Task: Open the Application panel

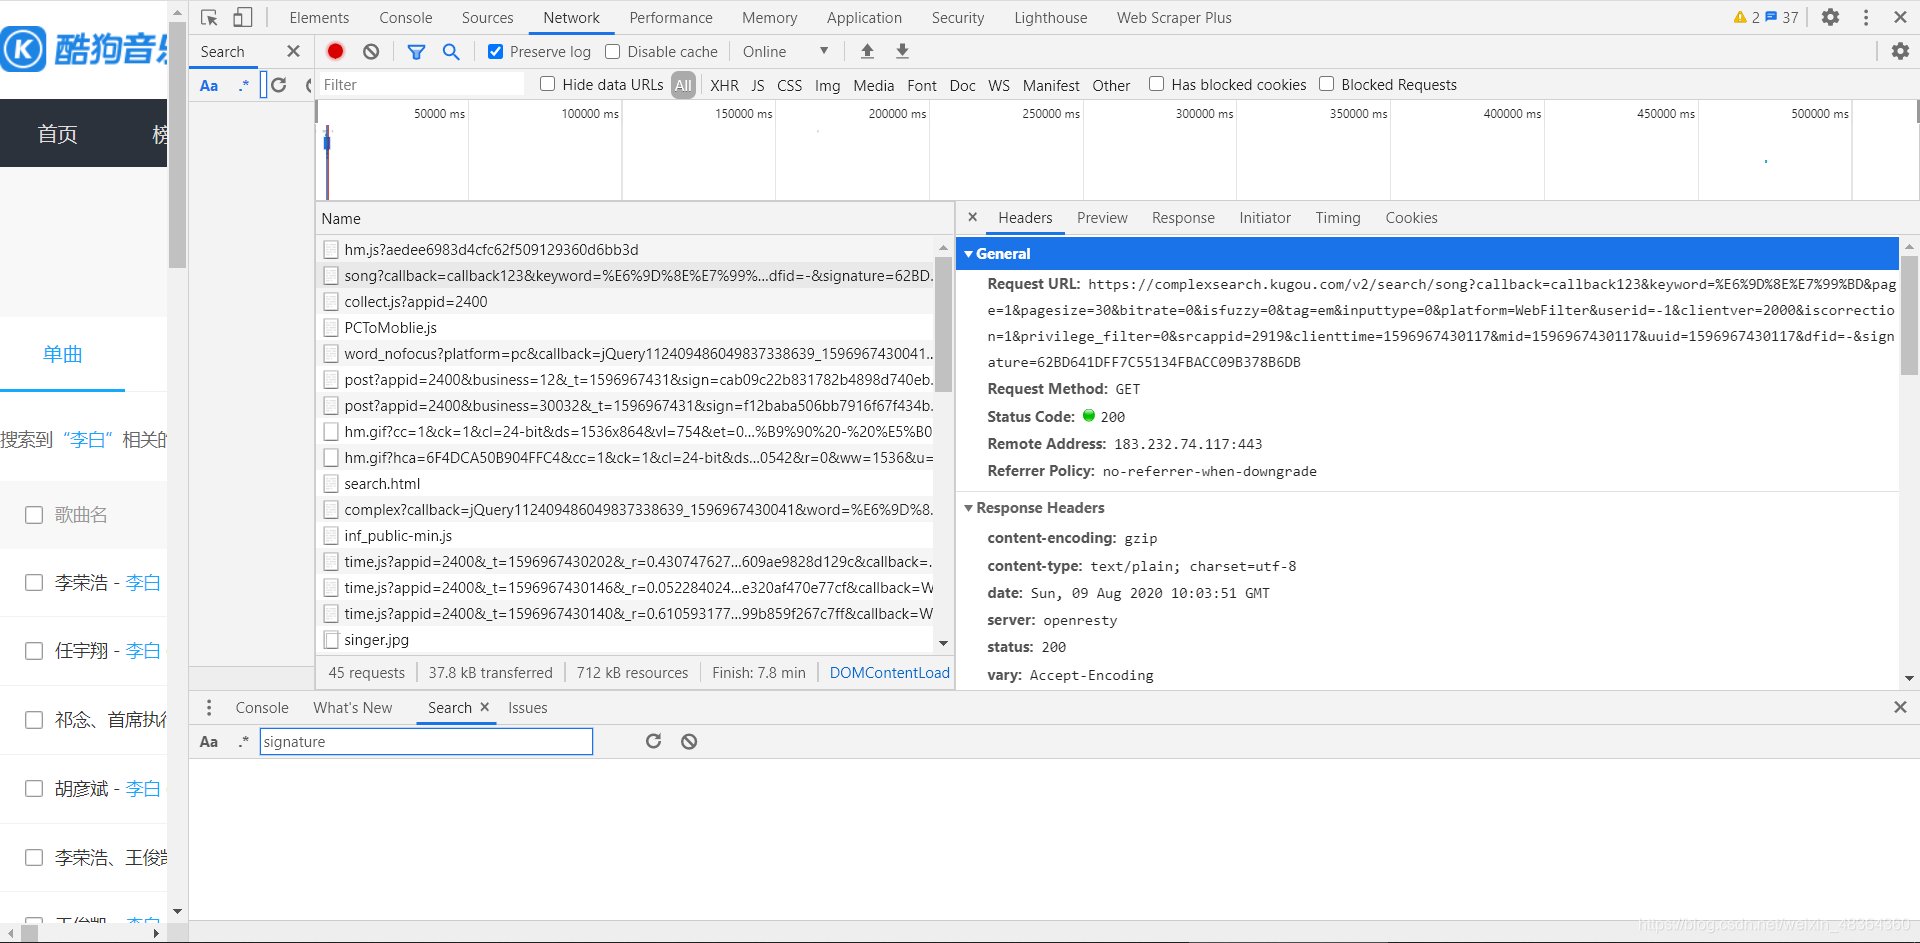Action: pyautogui.click(x=864, y=18)
